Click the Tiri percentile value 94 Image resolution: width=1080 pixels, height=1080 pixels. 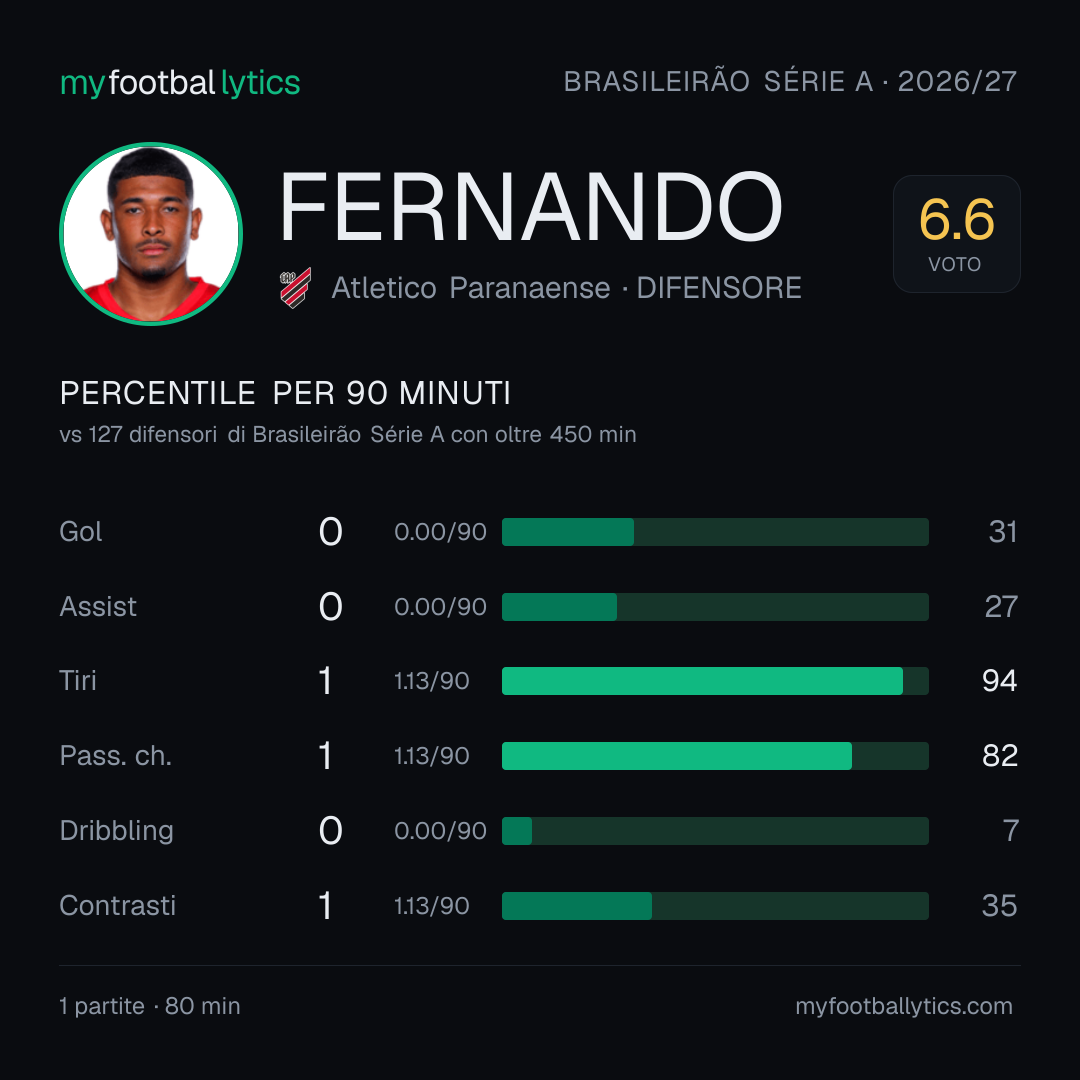[999, 681]
